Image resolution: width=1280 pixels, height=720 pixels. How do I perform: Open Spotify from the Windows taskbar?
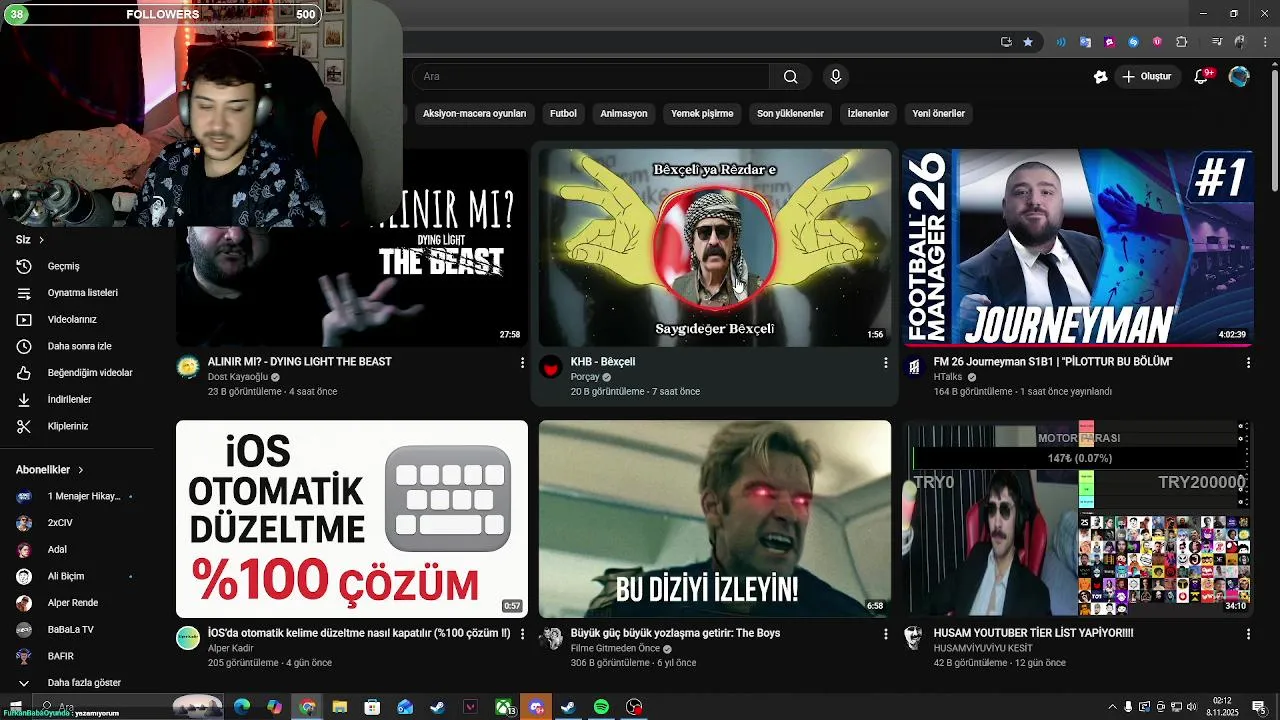click(x=601, y=707)
